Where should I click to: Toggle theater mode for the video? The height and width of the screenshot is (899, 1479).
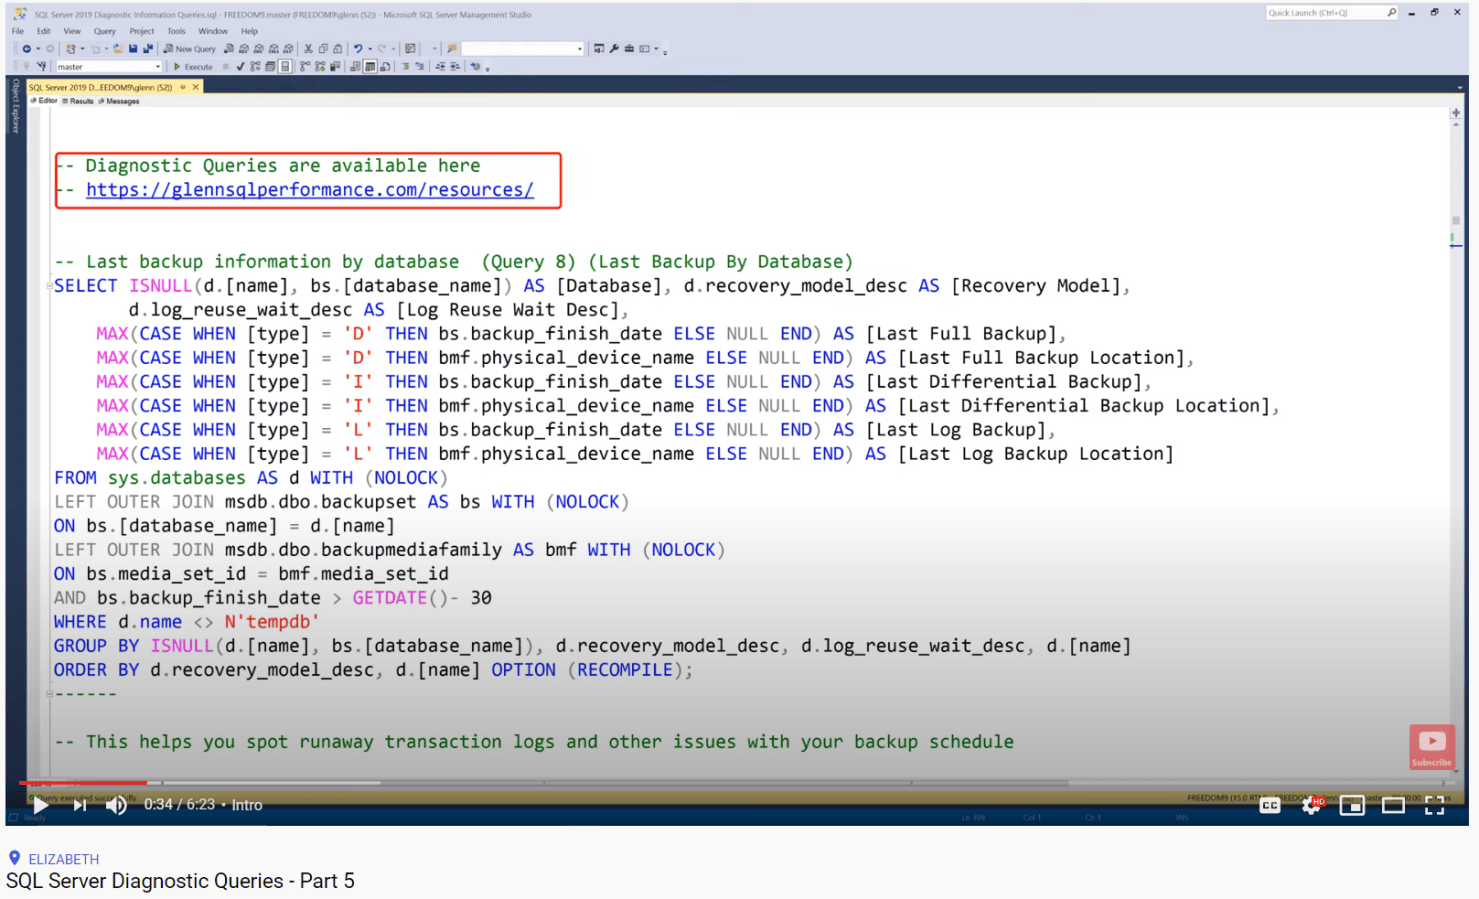1393,805
